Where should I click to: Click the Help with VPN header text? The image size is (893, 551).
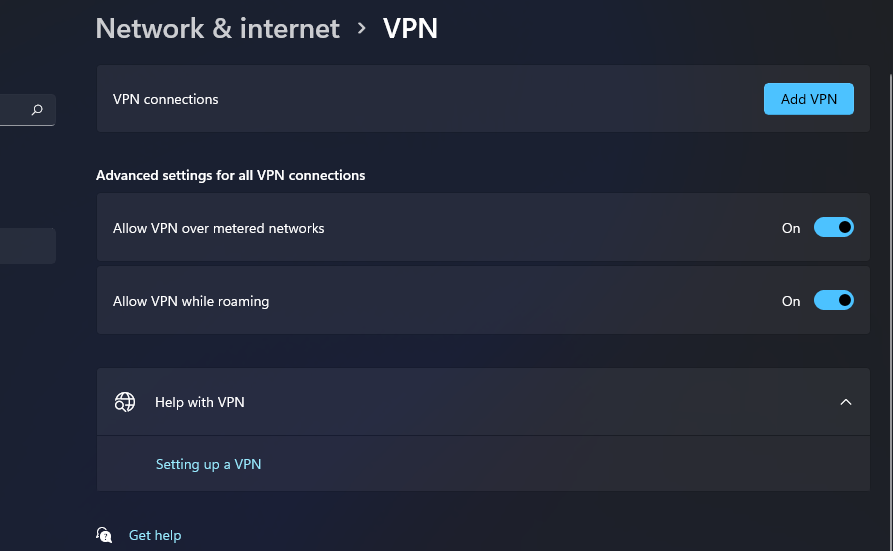click(x=200, y=402)
